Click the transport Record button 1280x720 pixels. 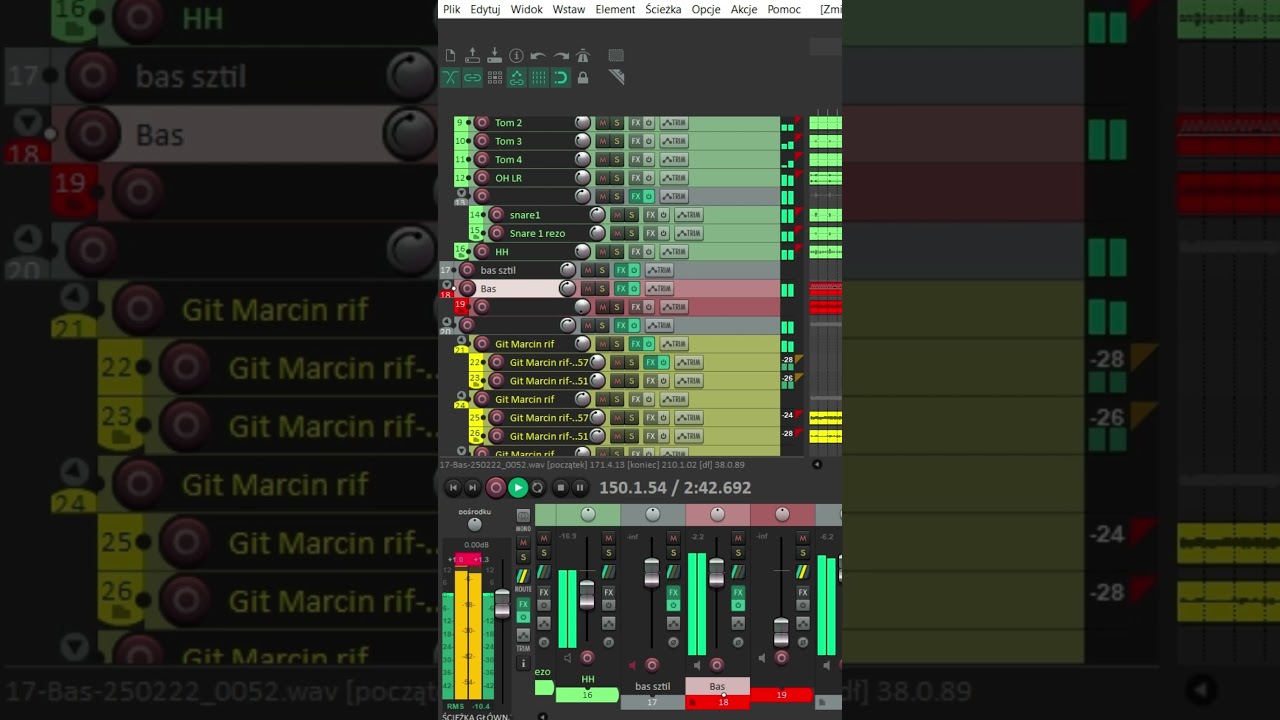(495, 488)
